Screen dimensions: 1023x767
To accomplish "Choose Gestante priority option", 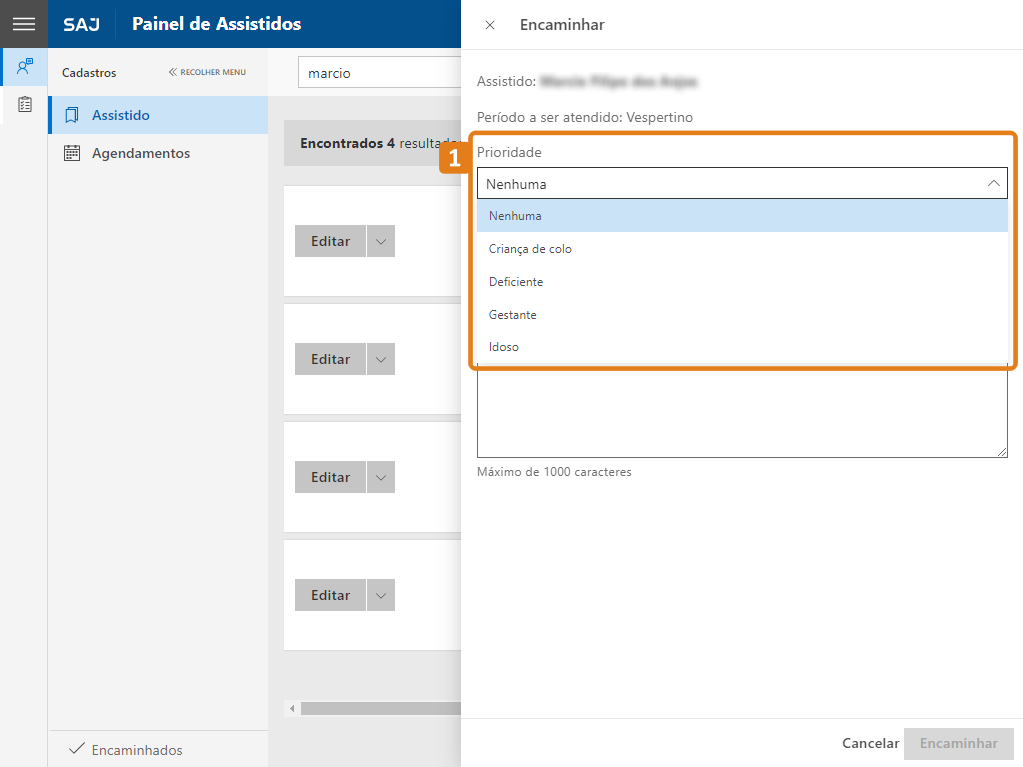I will [742, 314].
